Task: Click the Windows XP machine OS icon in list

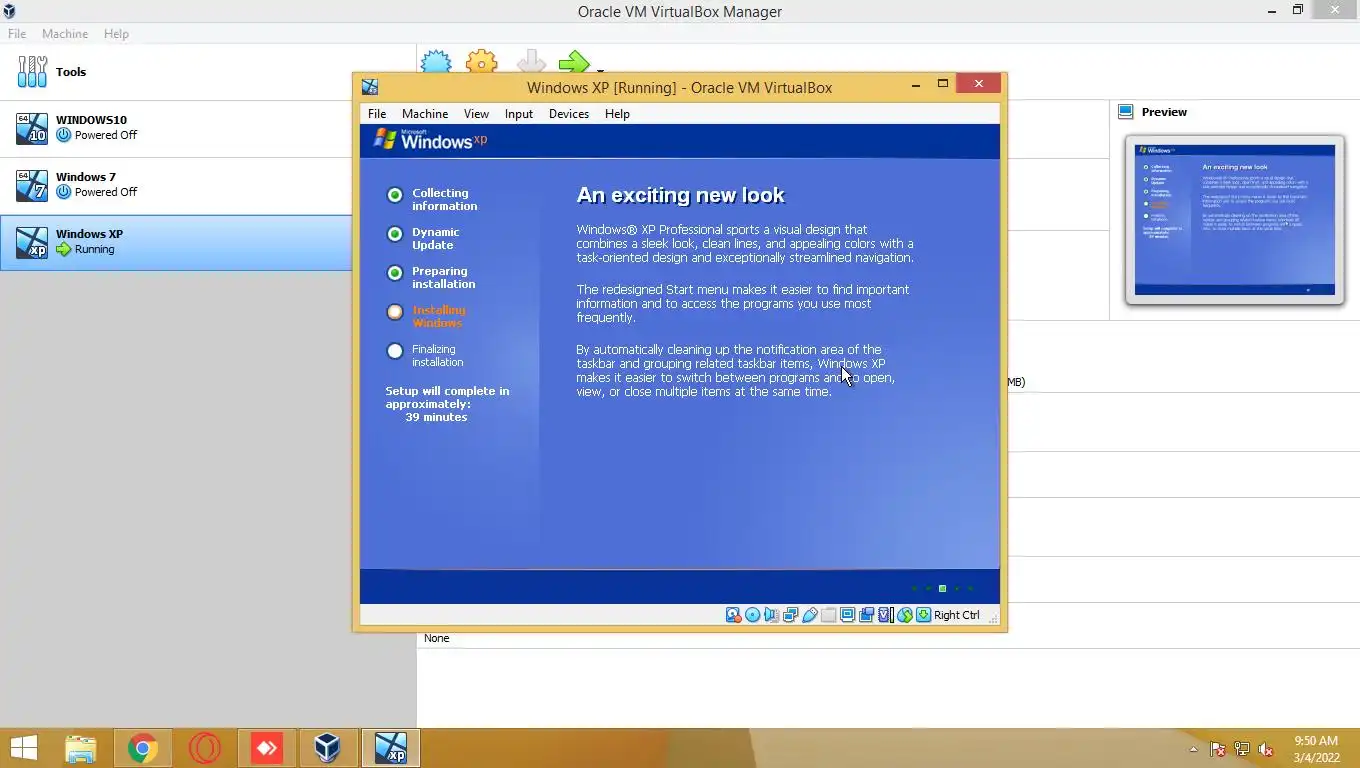Action: tap(32, 242)
